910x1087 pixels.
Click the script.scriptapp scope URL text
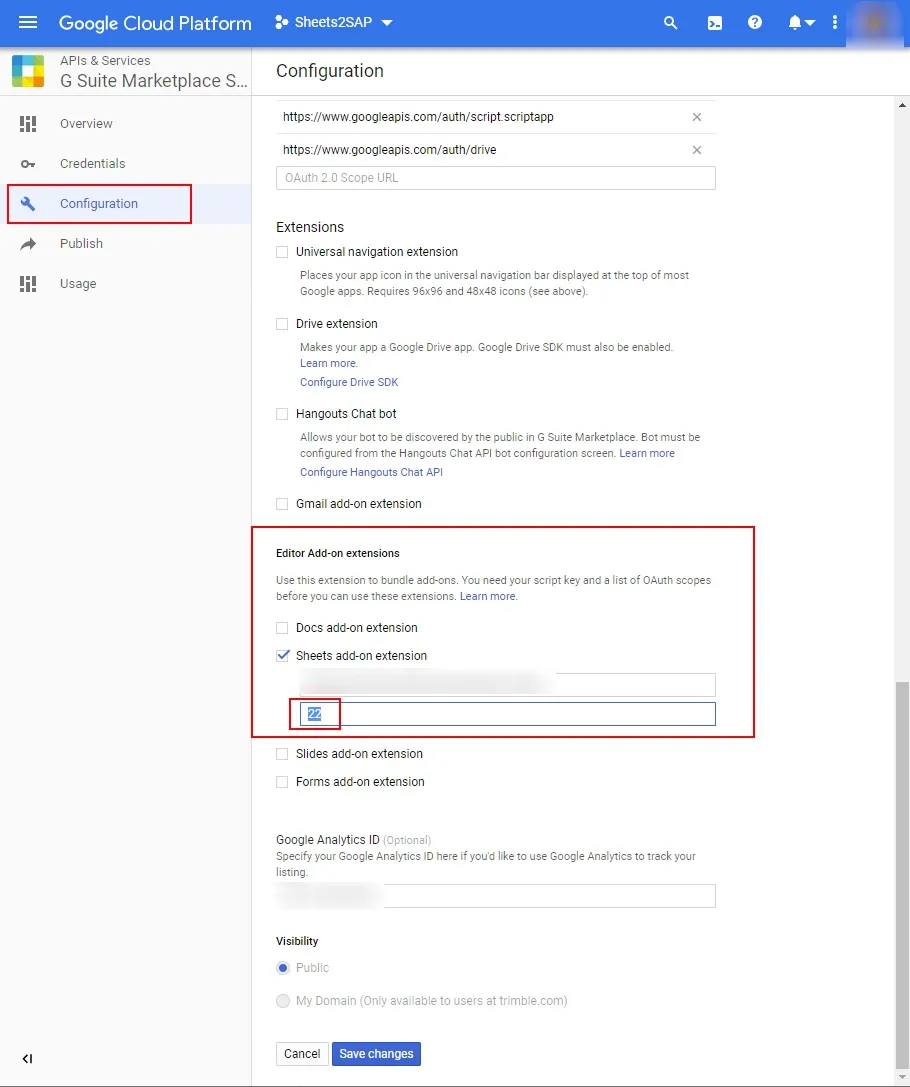click(x=418, y=117)
